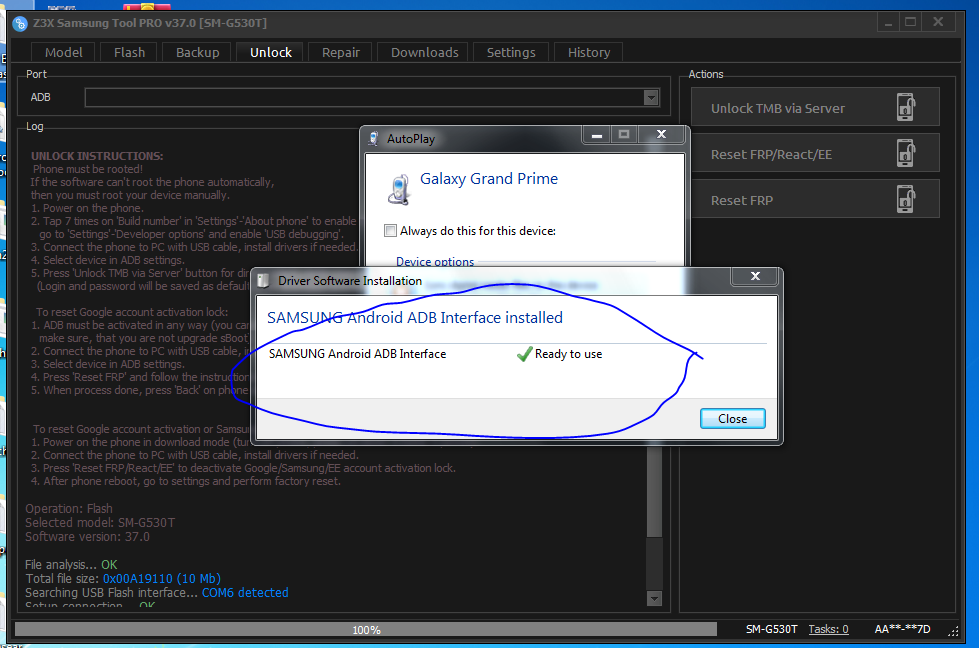Viewport: 979px width, 648px height.
Task: Minimize the AutoPlay window
Action: click(x=597, y=135)
